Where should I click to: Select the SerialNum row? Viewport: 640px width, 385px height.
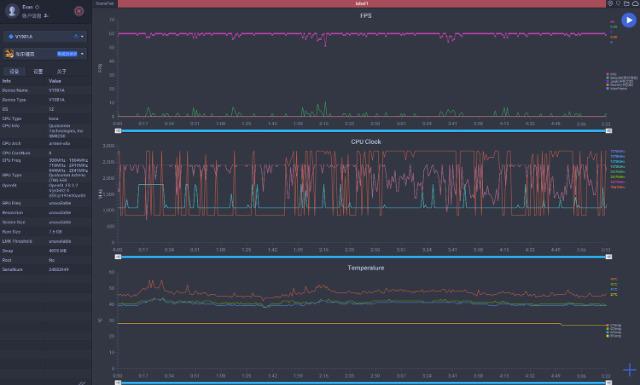tap(45, 269)
